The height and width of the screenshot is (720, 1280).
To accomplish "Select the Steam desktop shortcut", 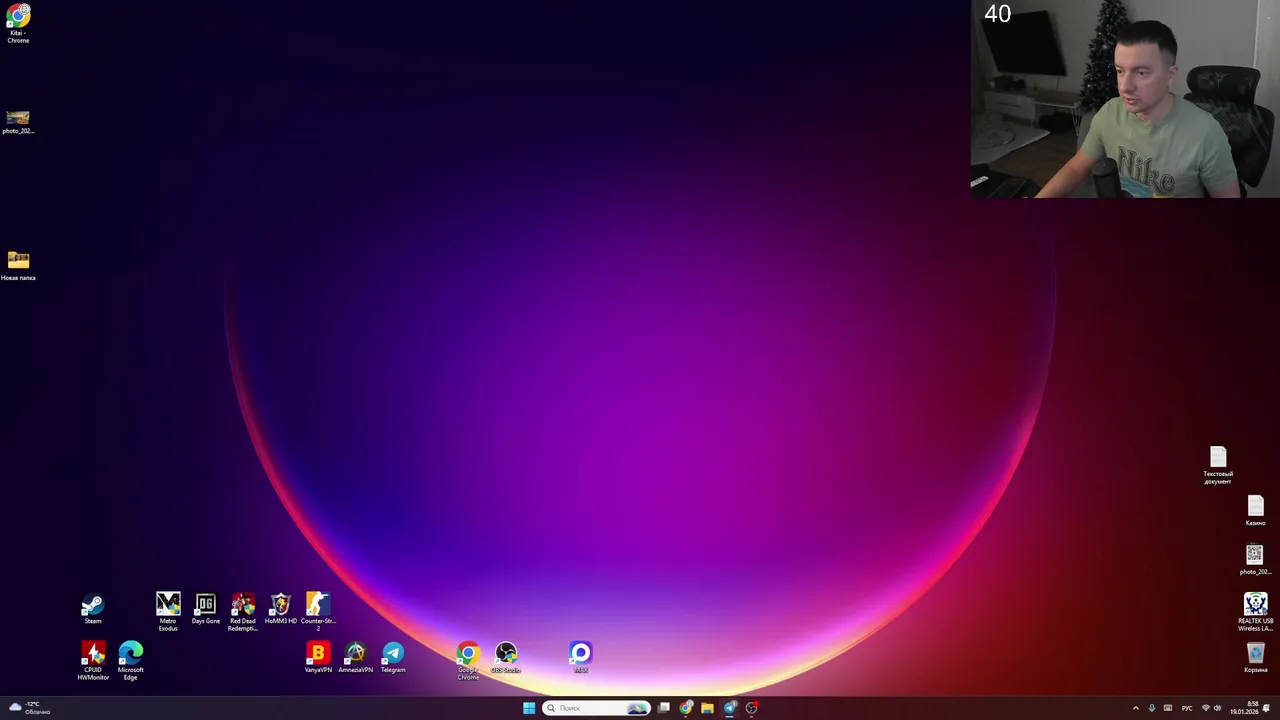I will pyautogui.click(x=93, y=609).
